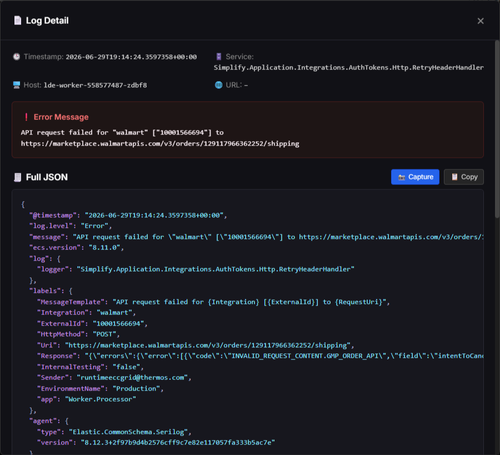Click the "agent" JSON key
This screenshot has width=500, height=455.
44,421
